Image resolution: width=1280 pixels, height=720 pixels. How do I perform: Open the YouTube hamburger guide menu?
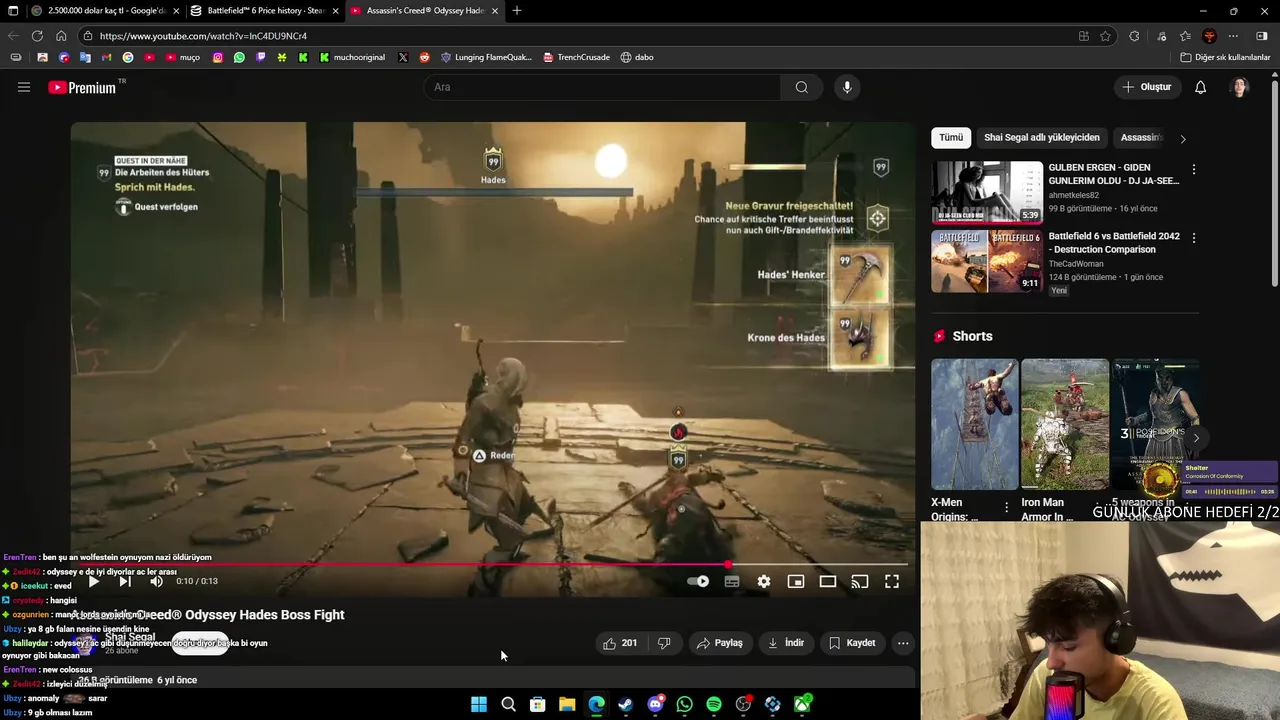(24, 87)
